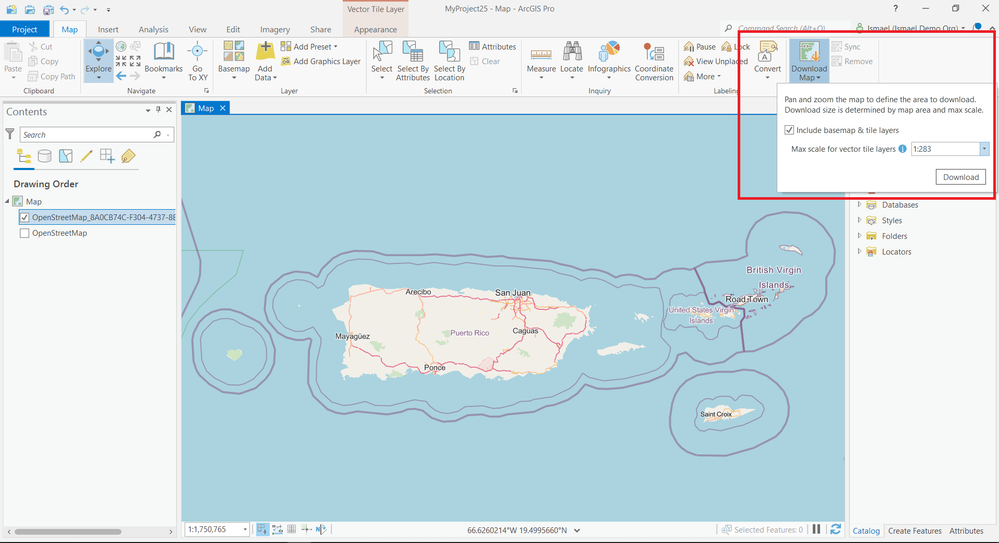Switch Contents to List By Drawing Order

(24, 156)
